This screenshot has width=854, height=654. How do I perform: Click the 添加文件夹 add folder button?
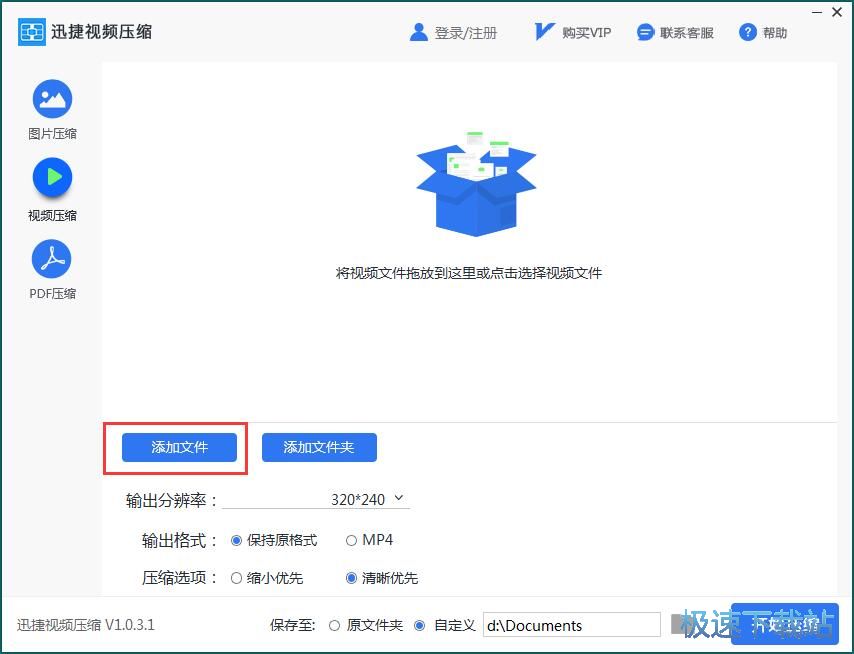point(319,448)
